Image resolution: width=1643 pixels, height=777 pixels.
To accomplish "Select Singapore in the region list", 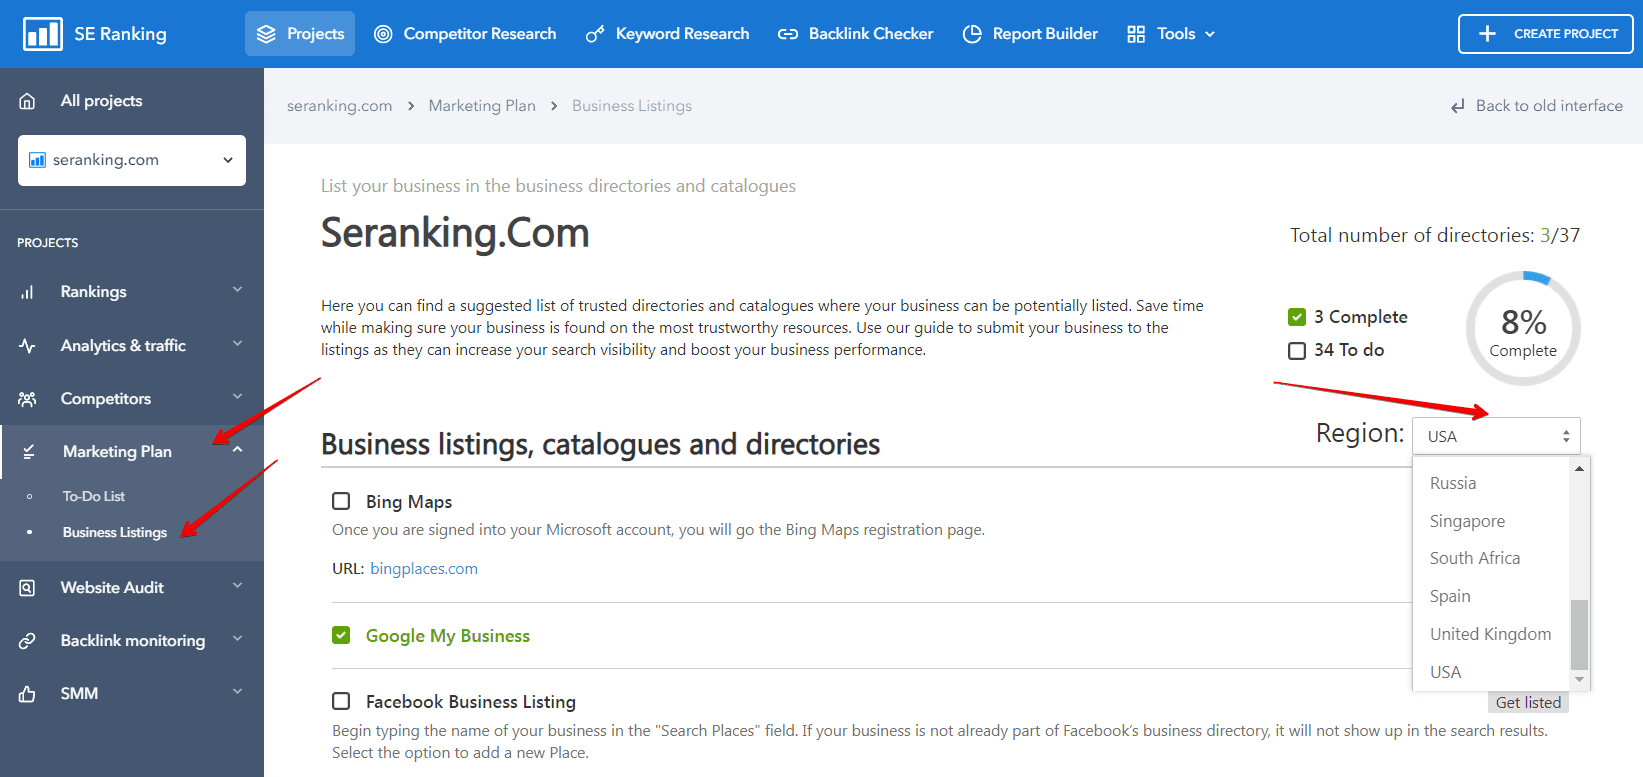I will (1467, 521).
